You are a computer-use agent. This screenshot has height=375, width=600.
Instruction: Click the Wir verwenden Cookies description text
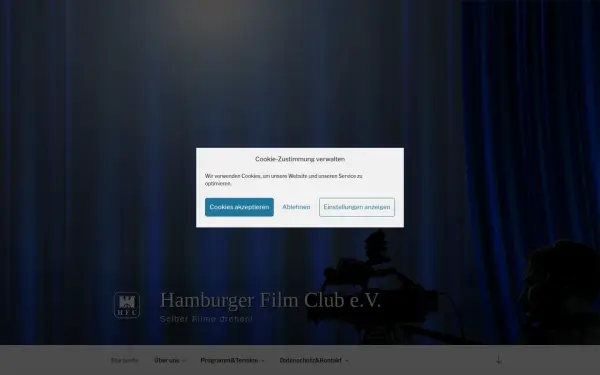284,180
